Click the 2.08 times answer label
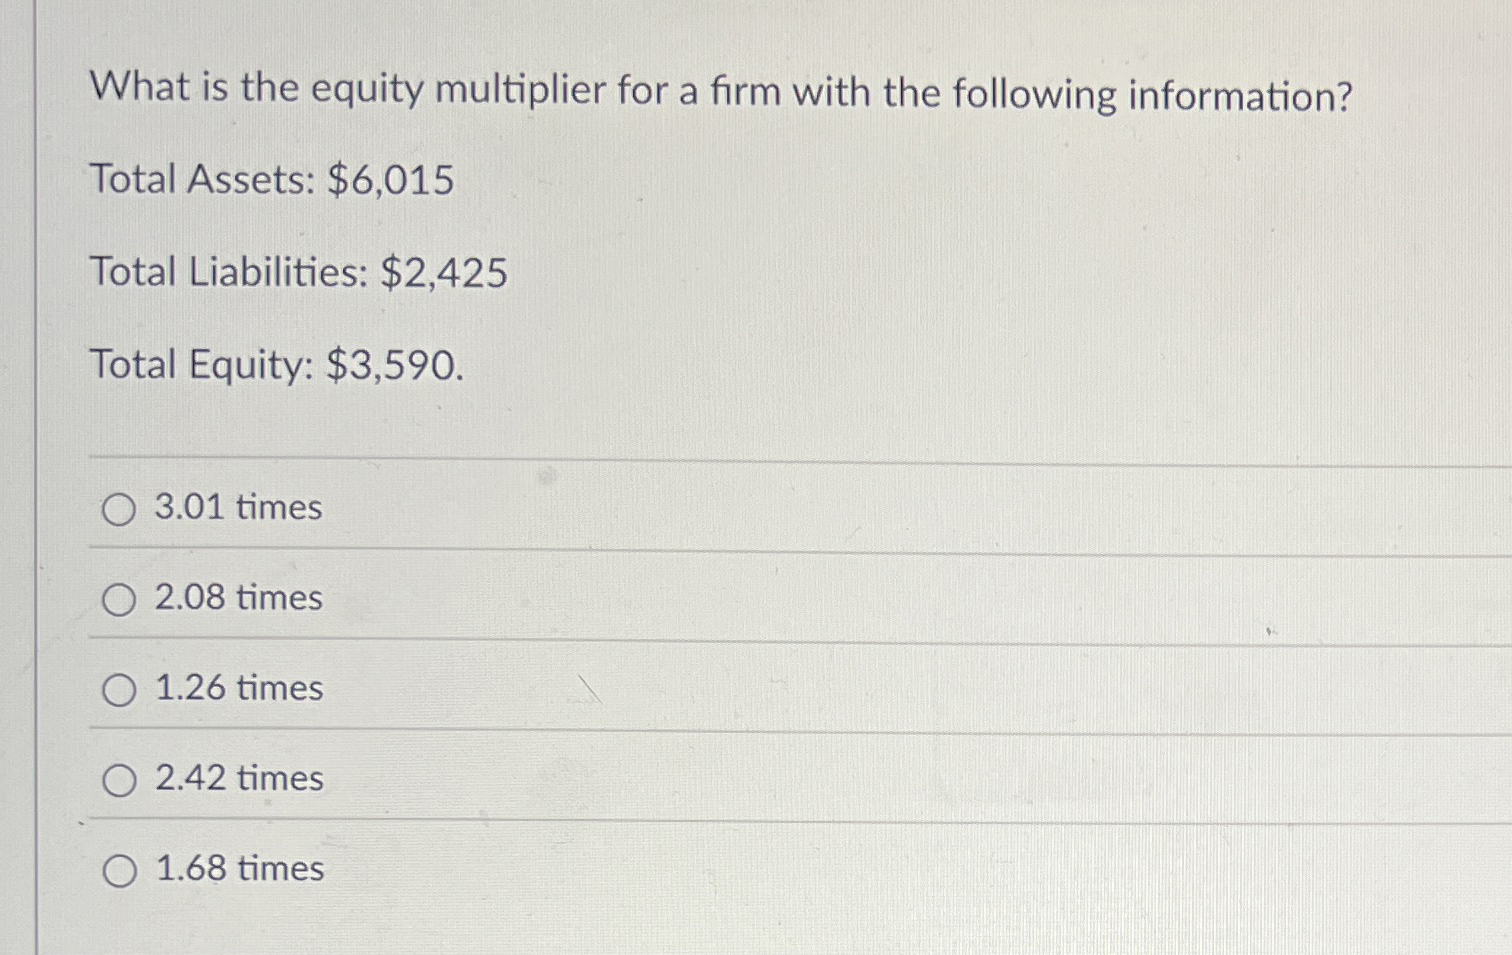The image size is (1512, 955). (x=237, y=598)
